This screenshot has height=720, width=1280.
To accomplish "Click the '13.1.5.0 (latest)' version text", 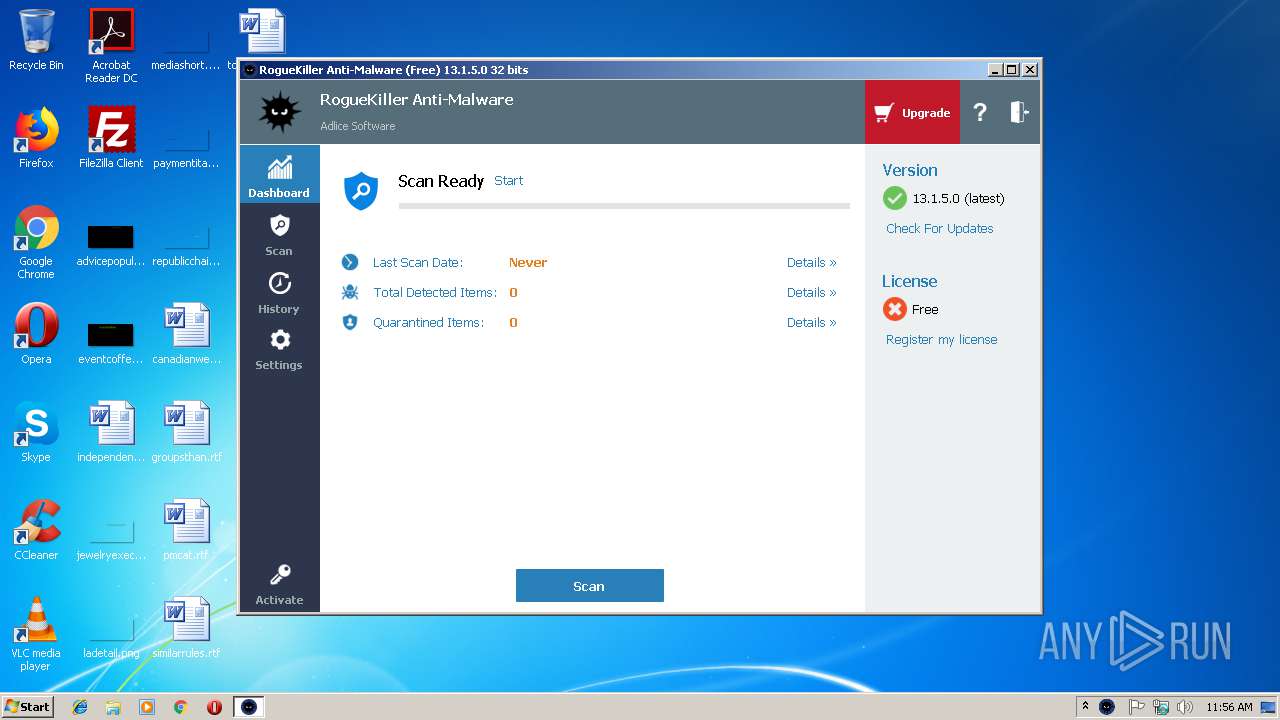I will (959, 199).
